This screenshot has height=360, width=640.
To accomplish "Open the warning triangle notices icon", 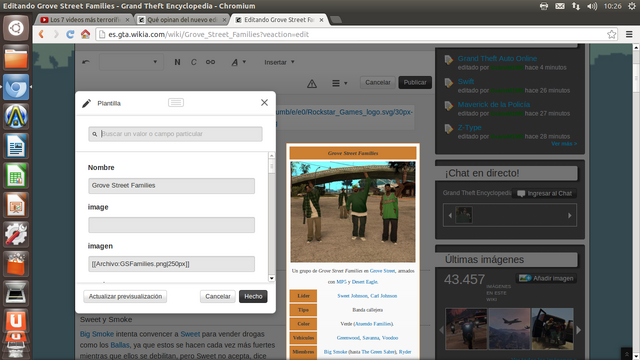I will point(312,83).
